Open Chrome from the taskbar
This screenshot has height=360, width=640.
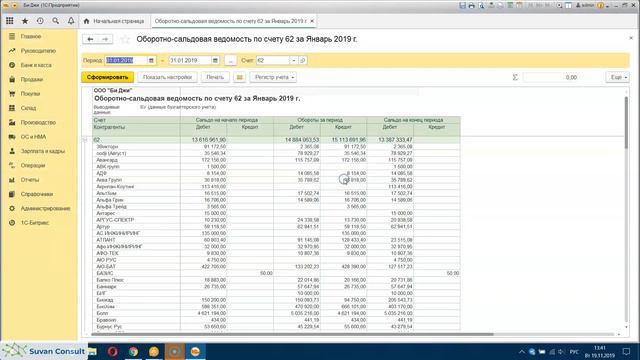point(133,351)
